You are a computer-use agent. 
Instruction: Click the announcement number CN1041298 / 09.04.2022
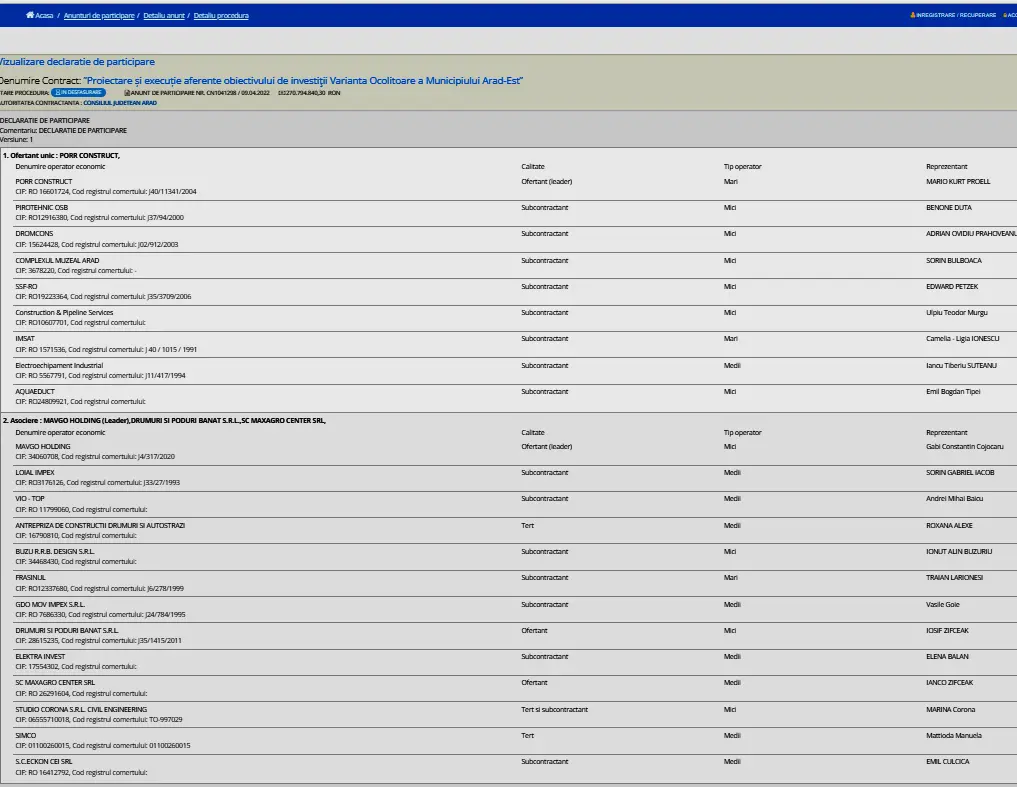(238, 93)
